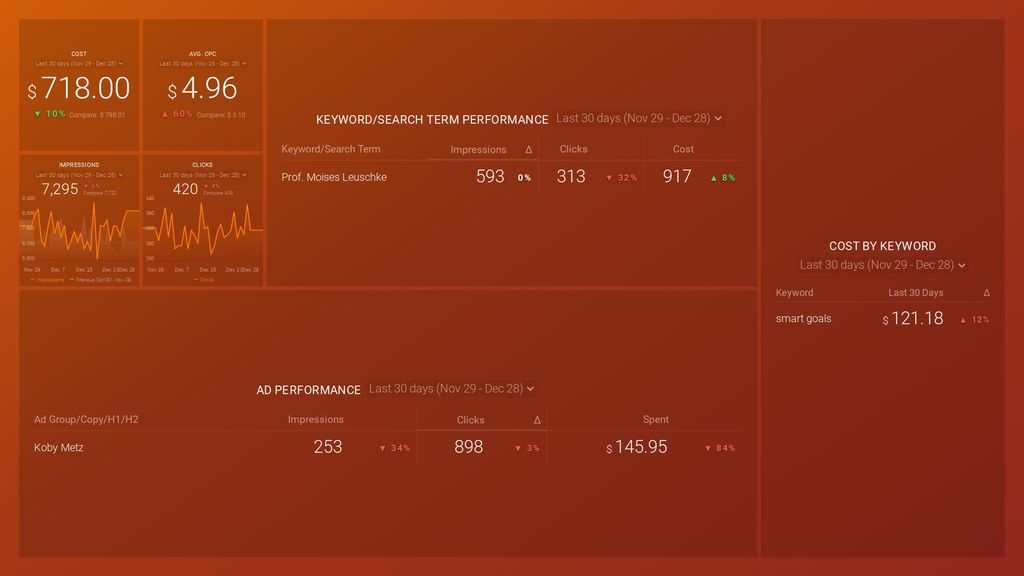Open the Koby Metz ad group entry
This screenshot has width=1024, height=576.
click(x=62, y=447)
